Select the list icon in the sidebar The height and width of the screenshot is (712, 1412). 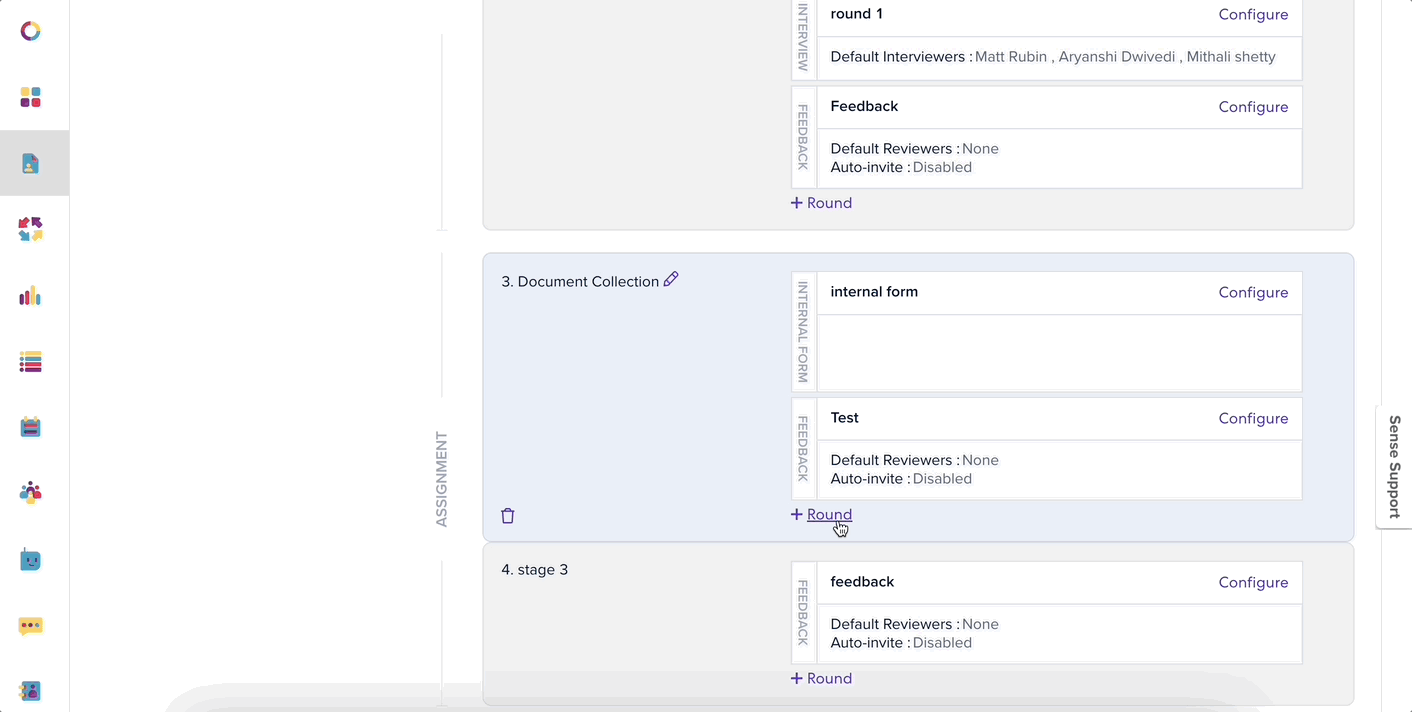point(30,361)
